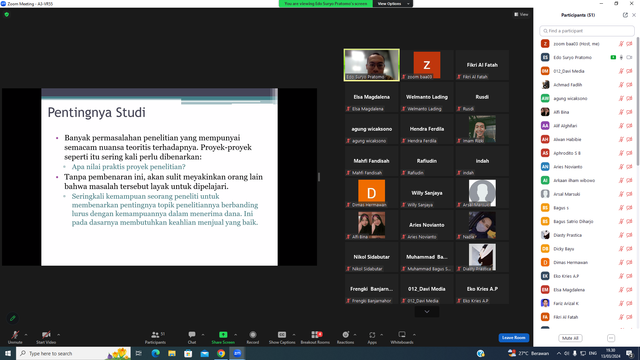
Task: Click camera-off icon of Achmad Fadlih
Action: [629, 85]
